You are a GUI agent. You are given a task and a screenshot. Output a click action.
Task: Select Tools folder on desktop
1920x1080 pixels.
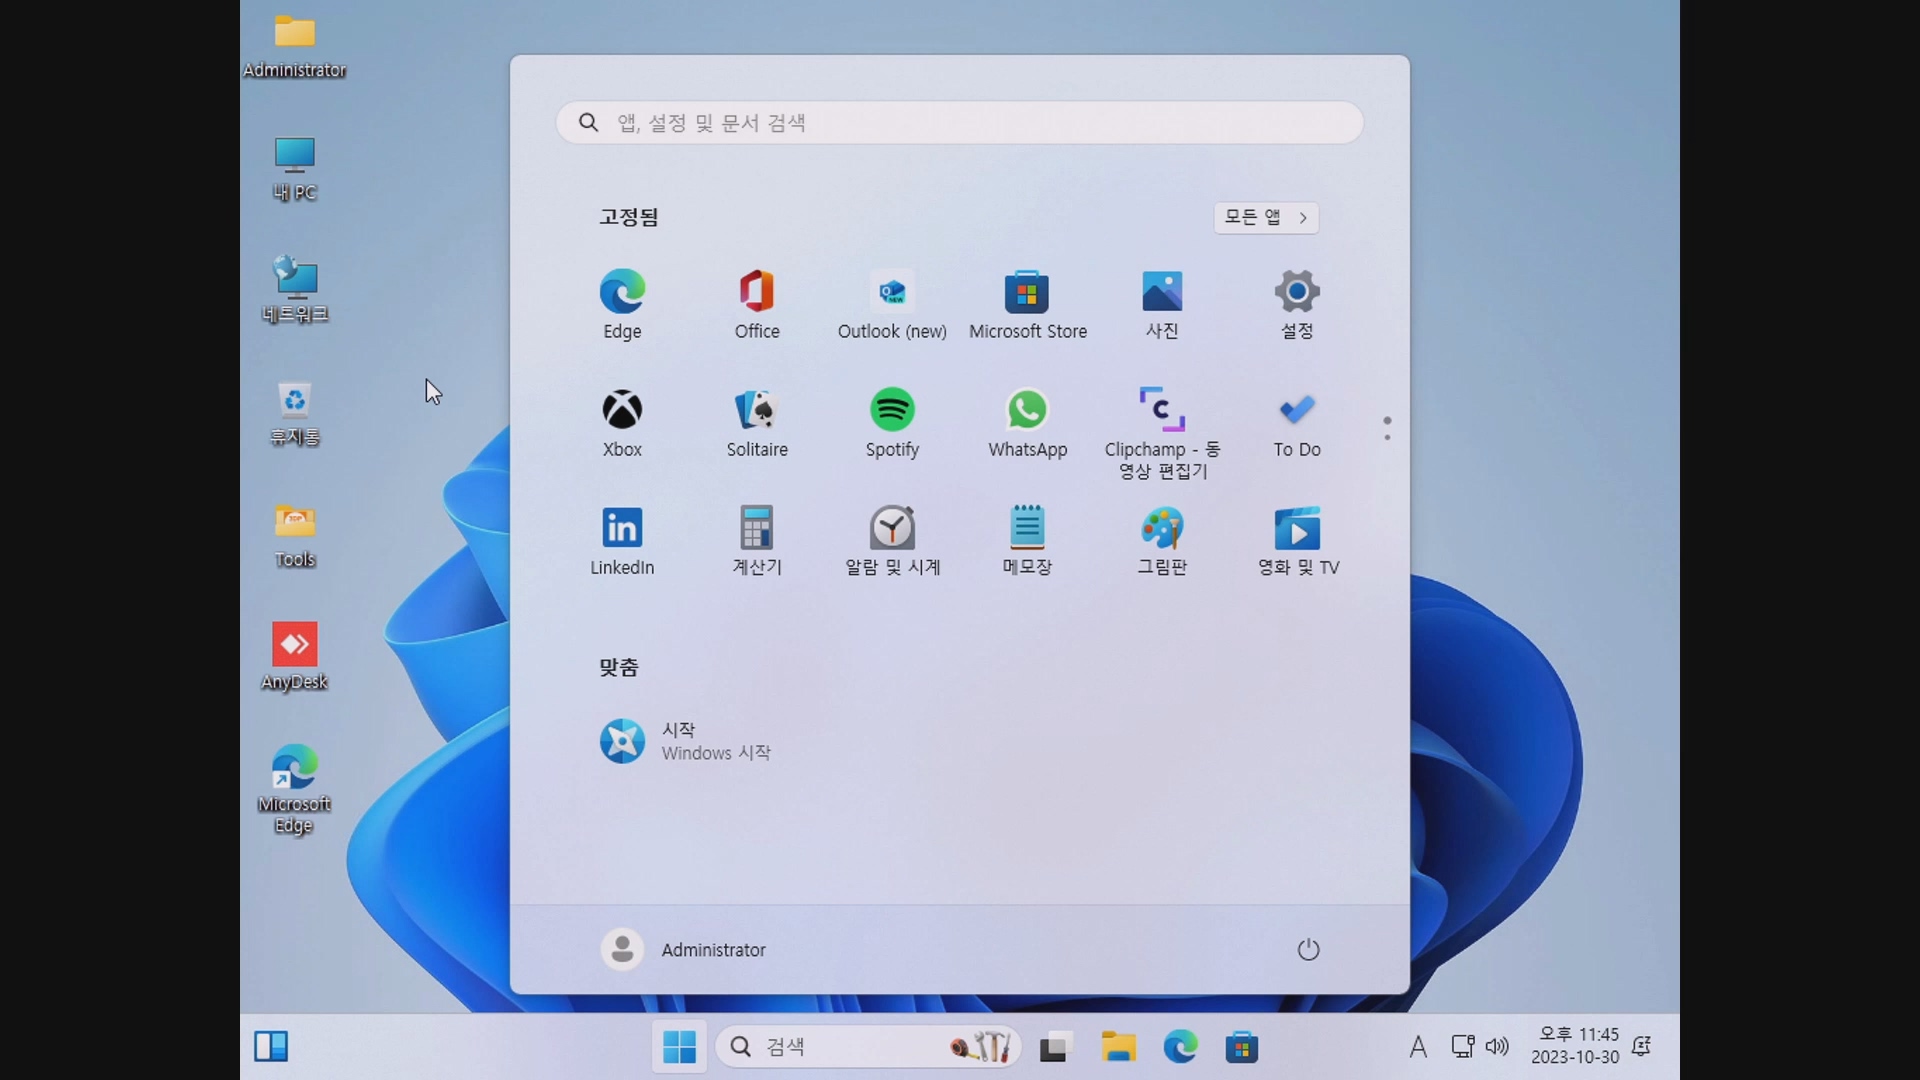pos(295,536)
